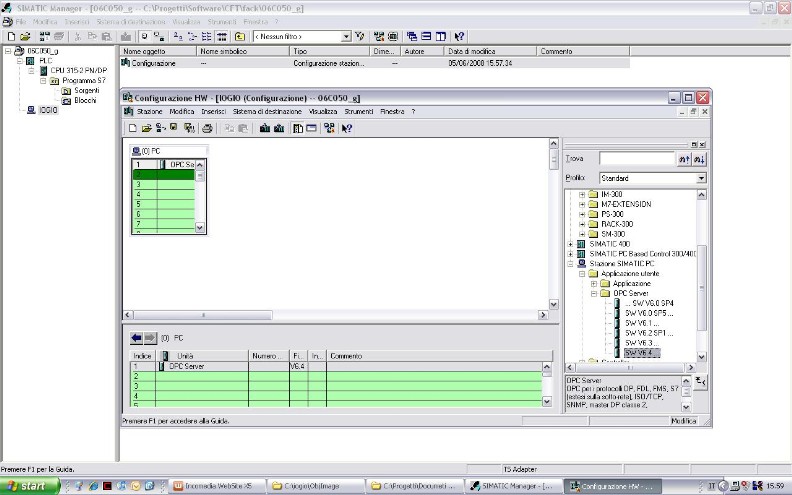The width and height of the screenshot is (792, 495).
Task: Click the context help arrow icon in HW Config
Action: pyautogui.click(x=346, y=128)
